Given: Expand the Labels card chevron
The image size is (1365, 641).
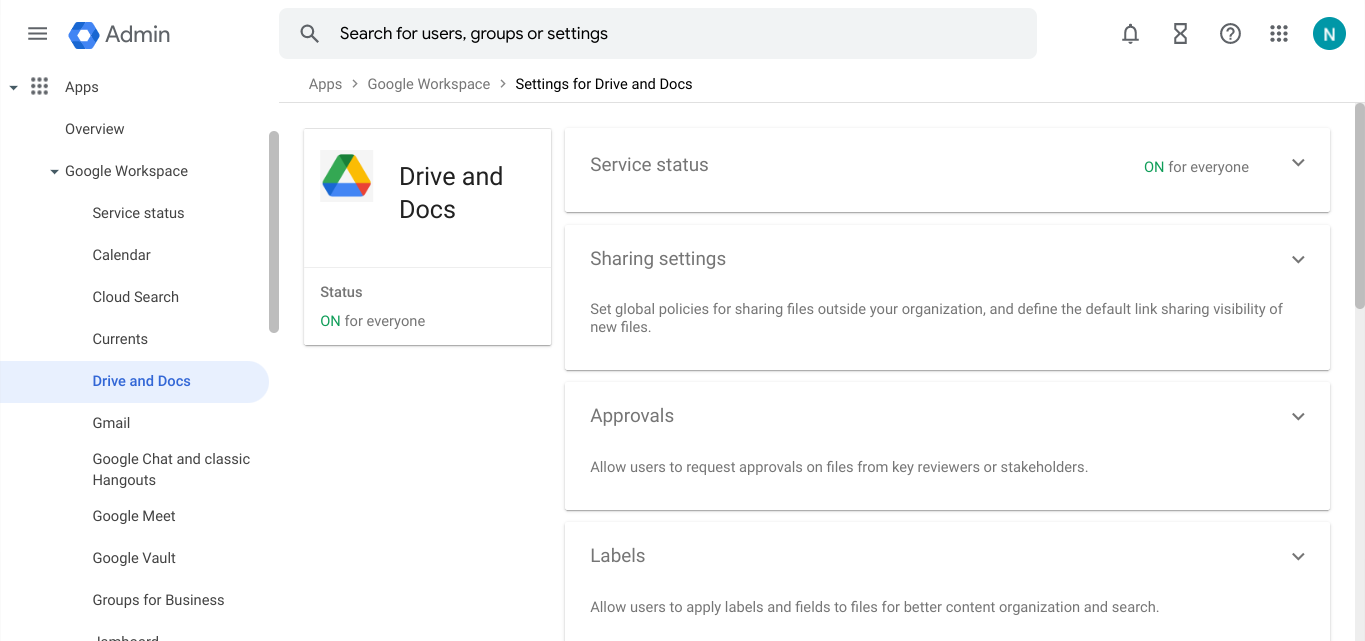Looking at the screenshot, I should tap(1298, 557).
